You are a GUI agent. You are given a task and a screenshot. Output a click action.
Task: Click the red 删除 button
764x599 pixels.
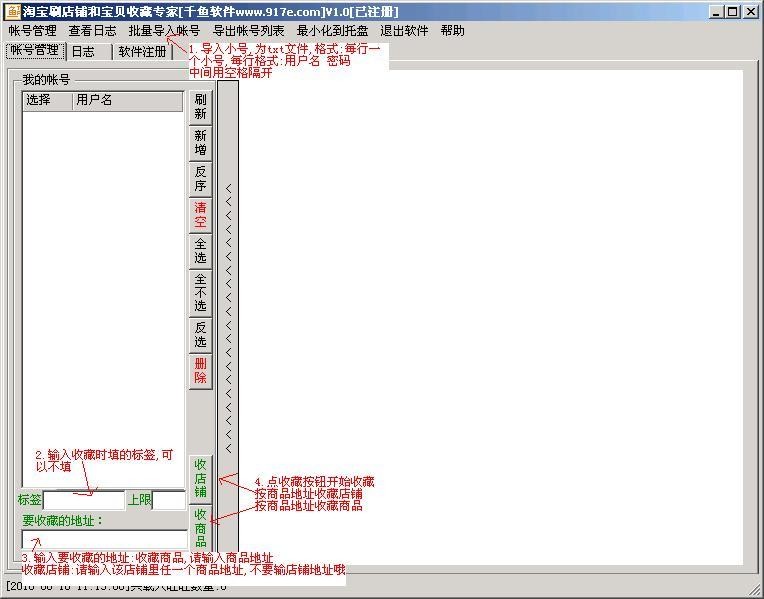[200, 371]
